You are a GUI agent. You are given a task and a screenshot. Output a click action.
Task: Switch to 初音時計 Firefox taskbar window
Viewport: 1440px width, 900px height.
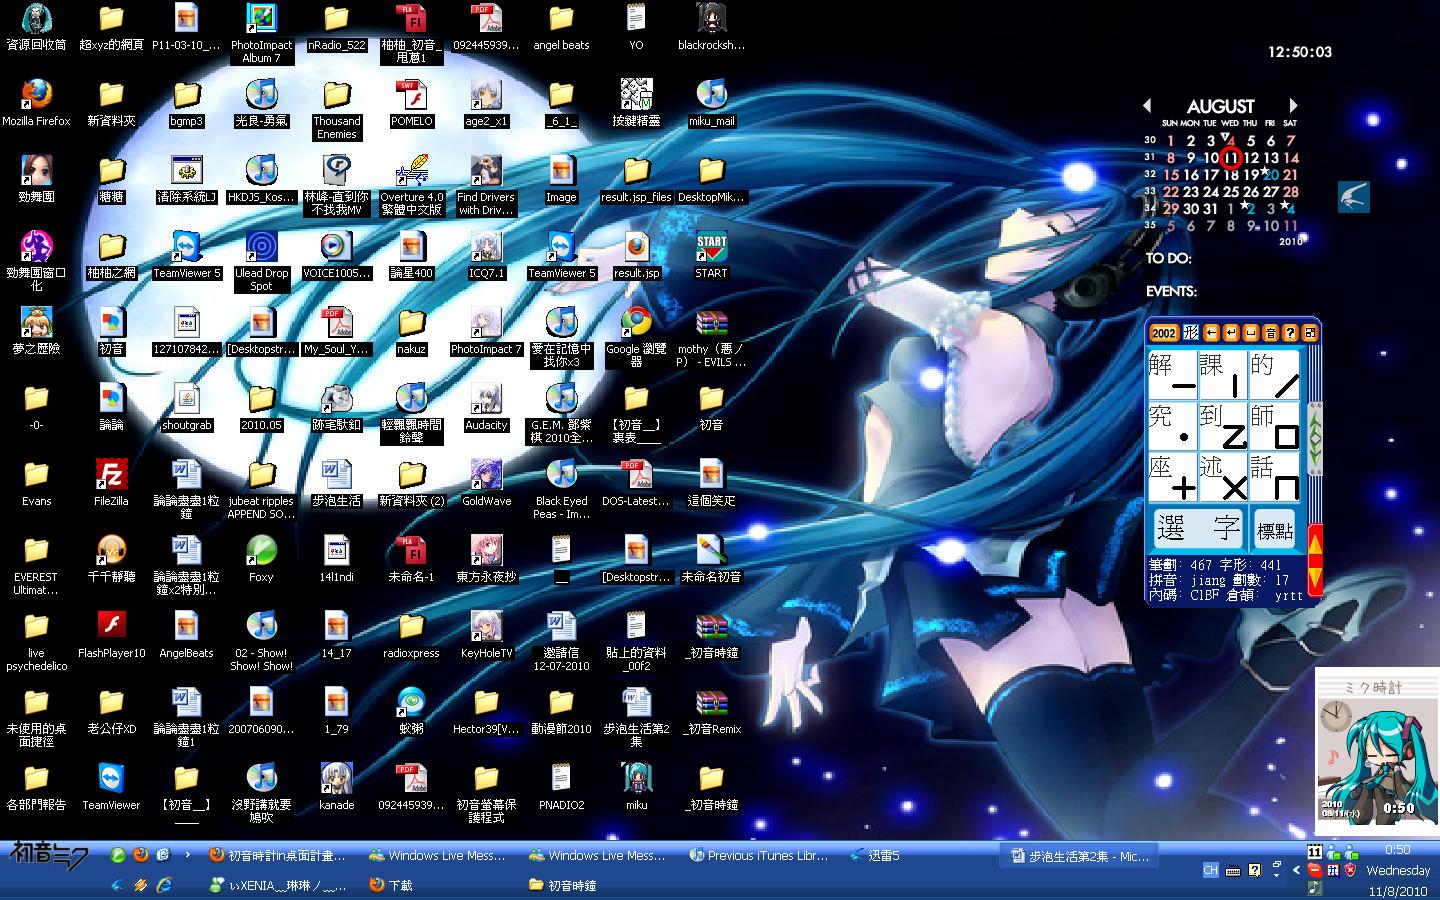[x=277, y=855]
